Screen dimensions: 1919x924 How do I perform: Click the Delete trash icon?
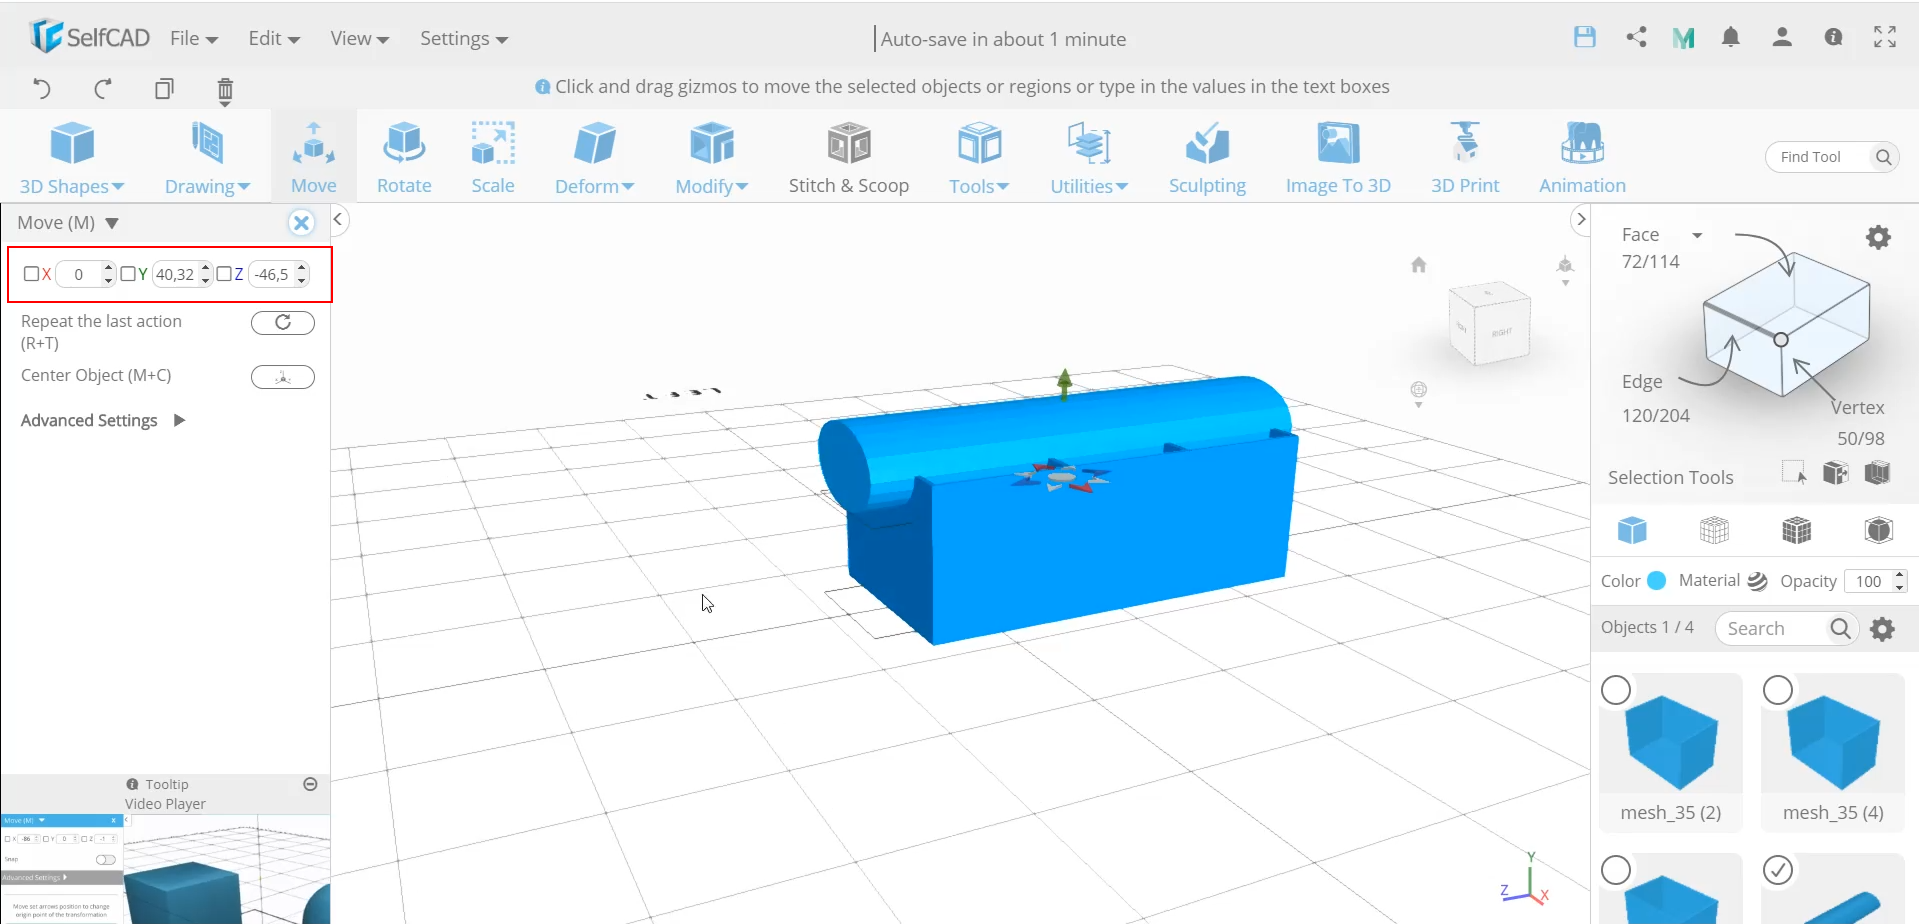[x=225, y=91]
